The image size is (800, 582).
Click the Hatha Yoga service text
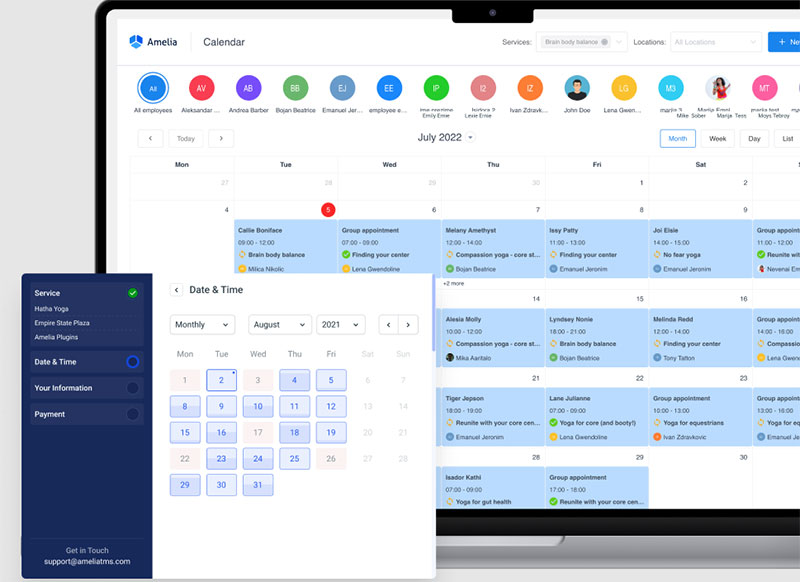52,309
